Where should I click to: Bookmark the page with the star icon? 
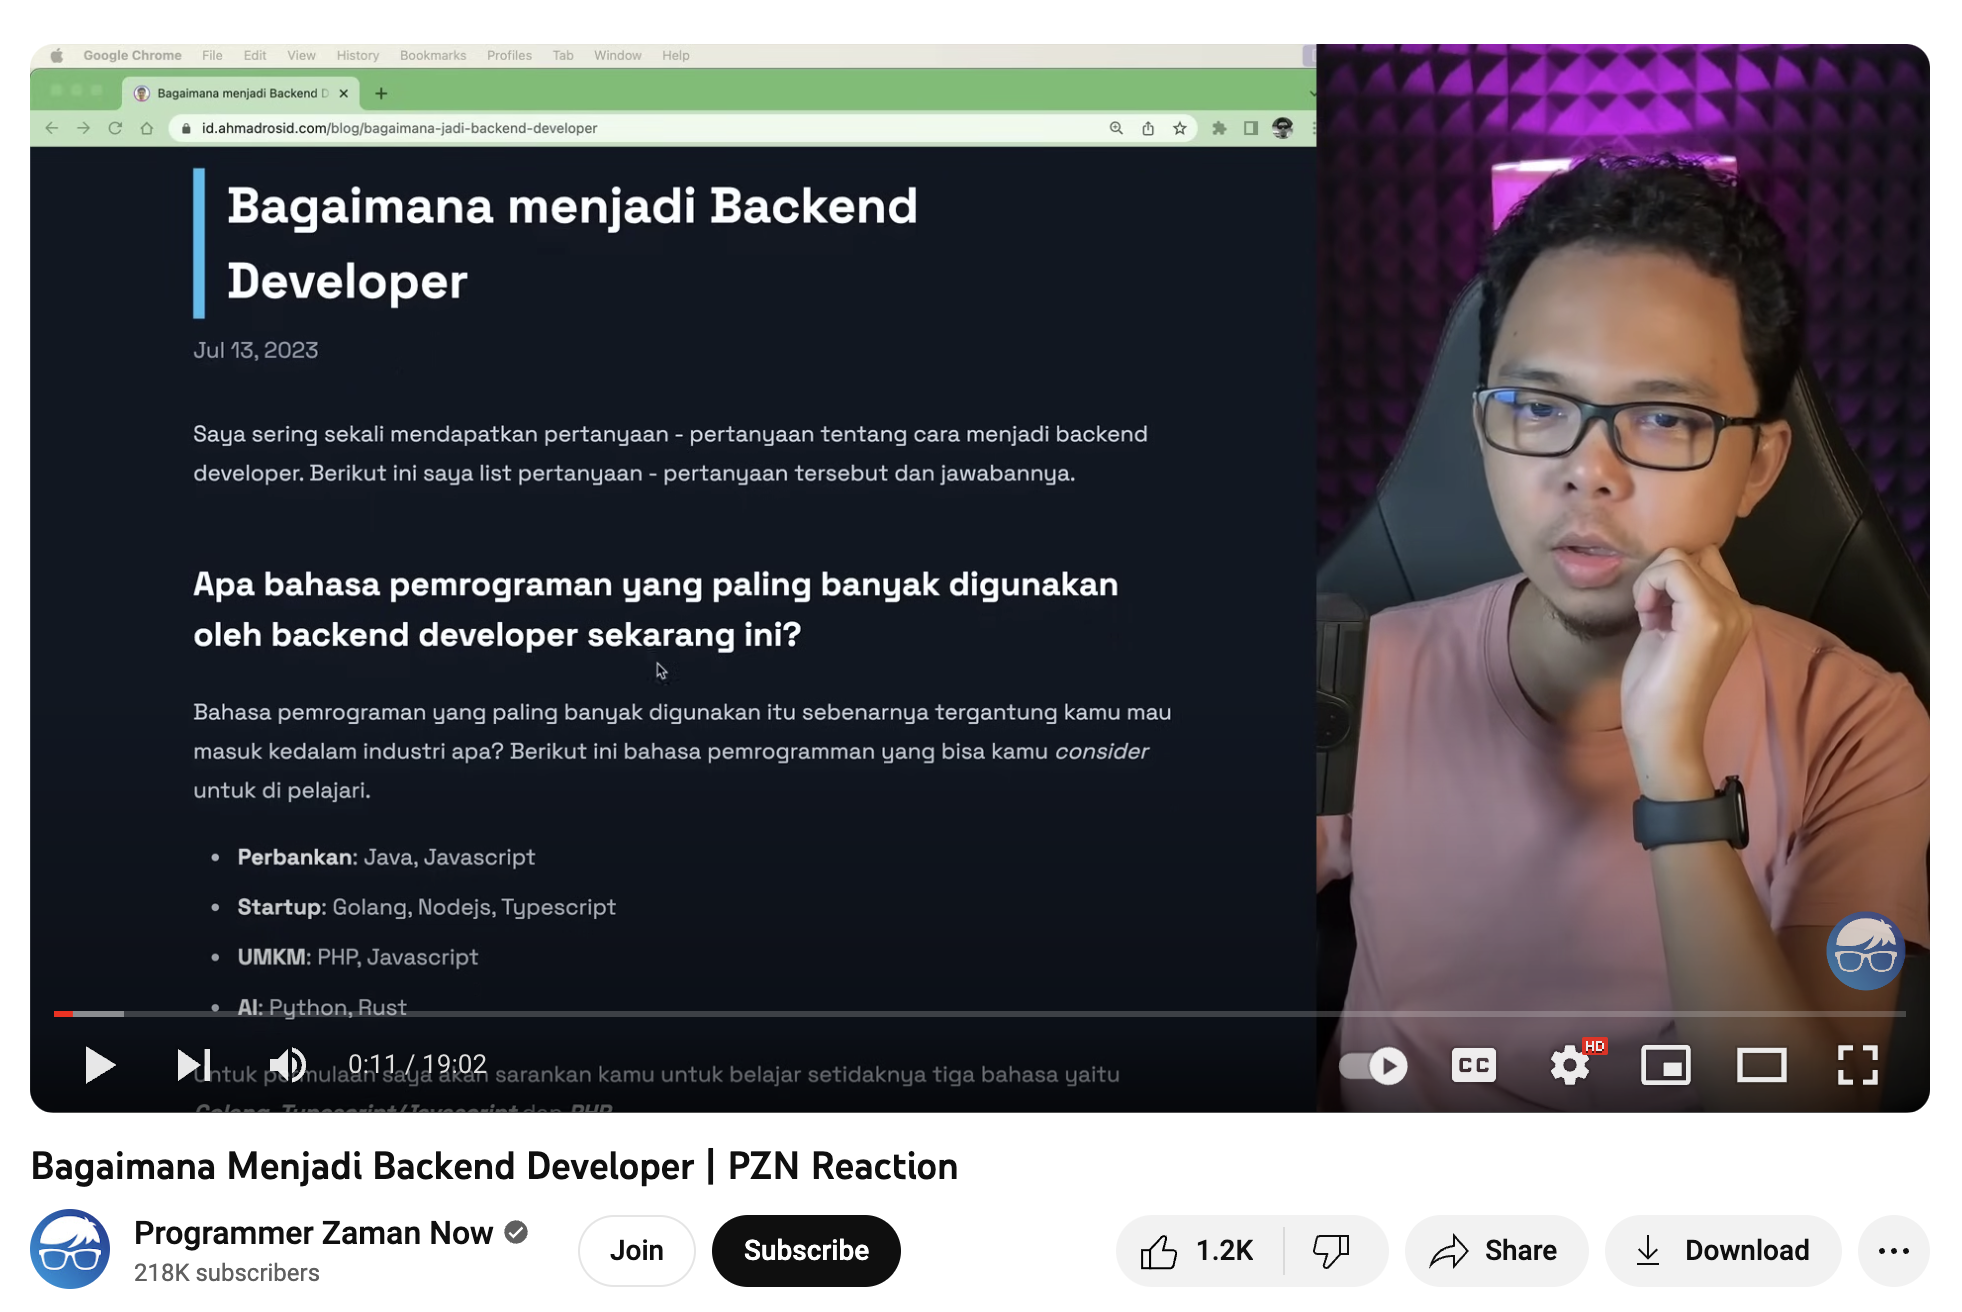1180,128
